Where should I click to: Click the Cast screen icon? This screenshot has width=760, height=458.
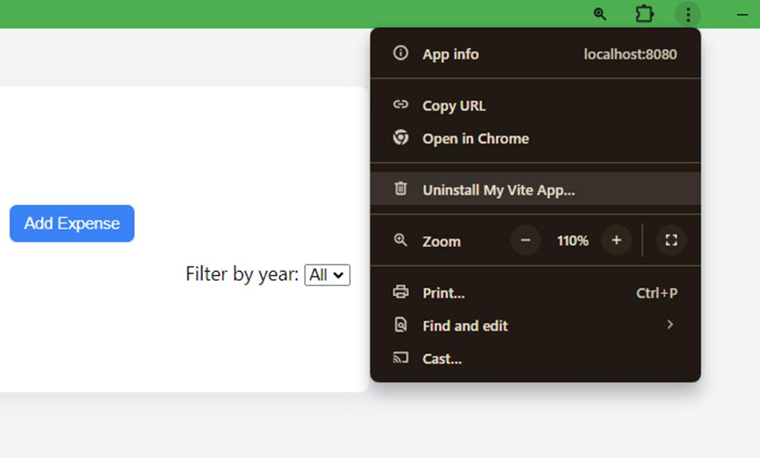[401, 358]
